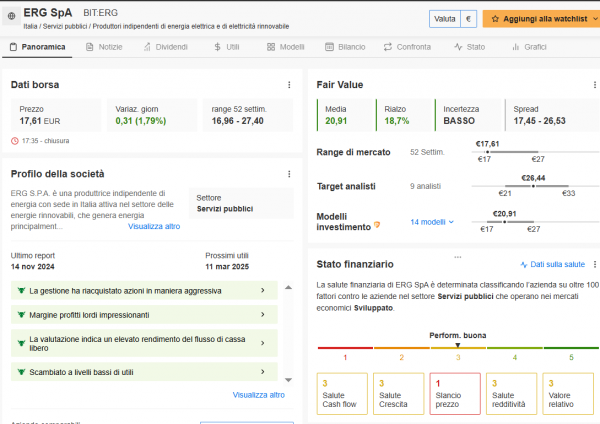Open Stato finanziario three-dot options menu

594,264
